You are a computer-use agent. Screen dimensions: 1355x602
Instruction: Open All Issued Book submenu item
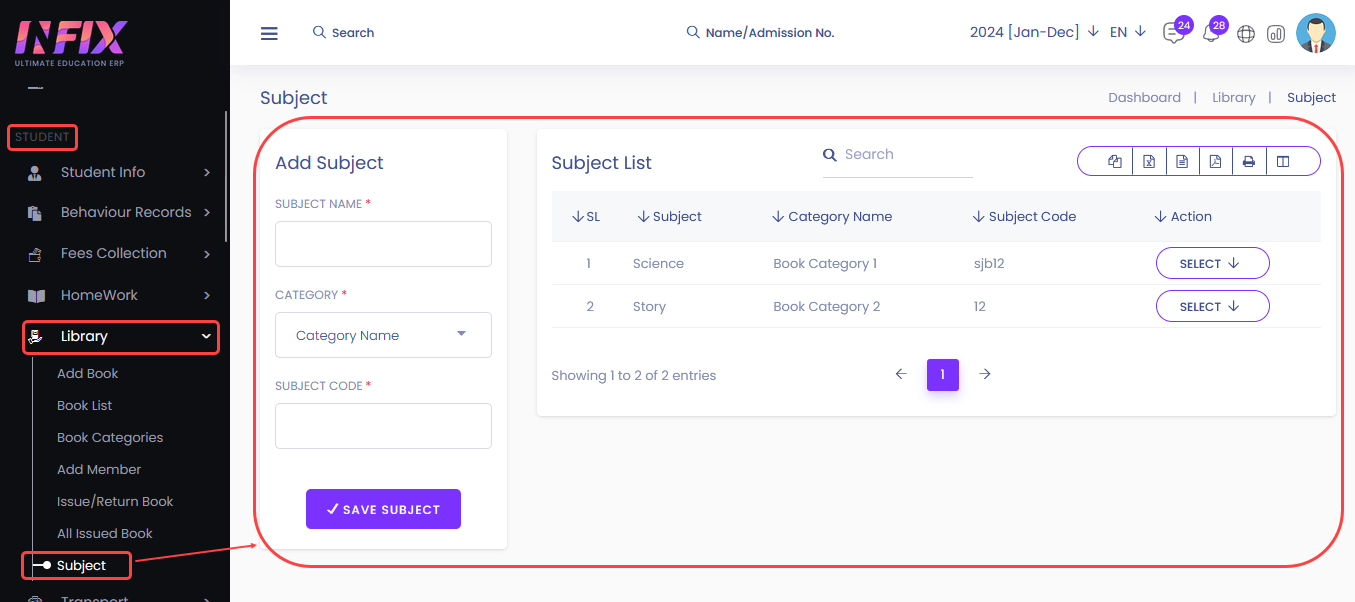(x=105, y=533)
